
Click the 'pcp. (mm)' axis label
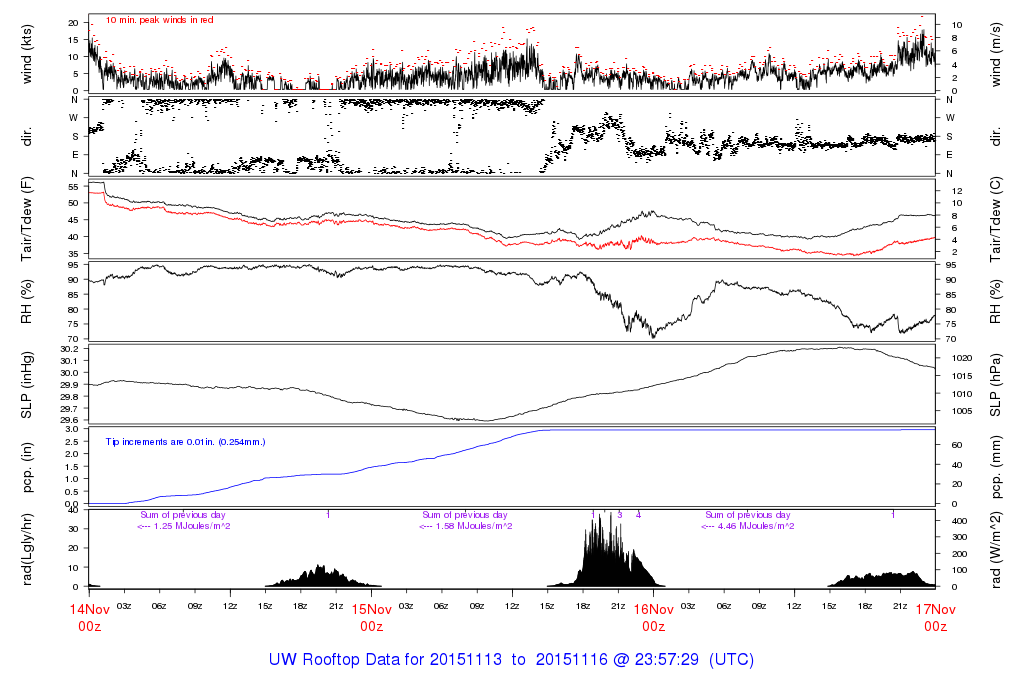995,468
